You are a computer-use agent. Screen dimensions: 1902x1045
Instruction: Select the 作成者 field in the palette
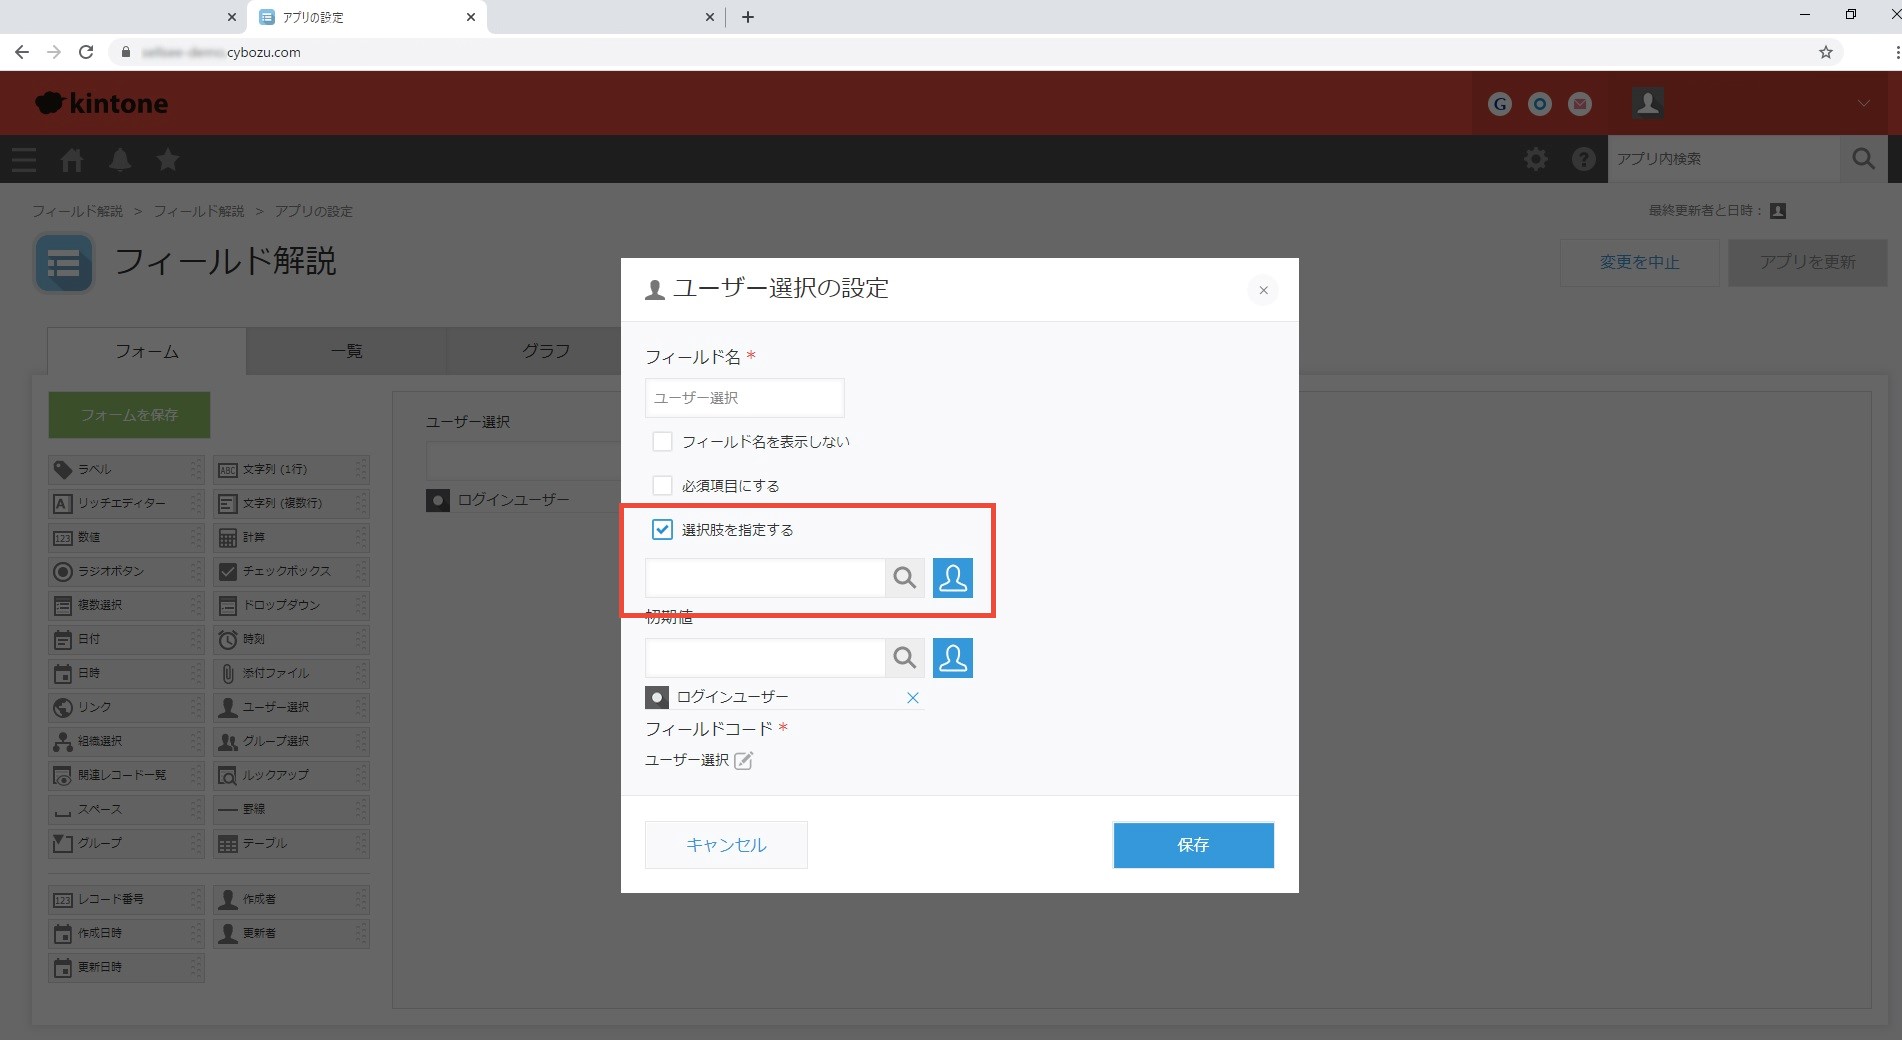click(291, 900)
